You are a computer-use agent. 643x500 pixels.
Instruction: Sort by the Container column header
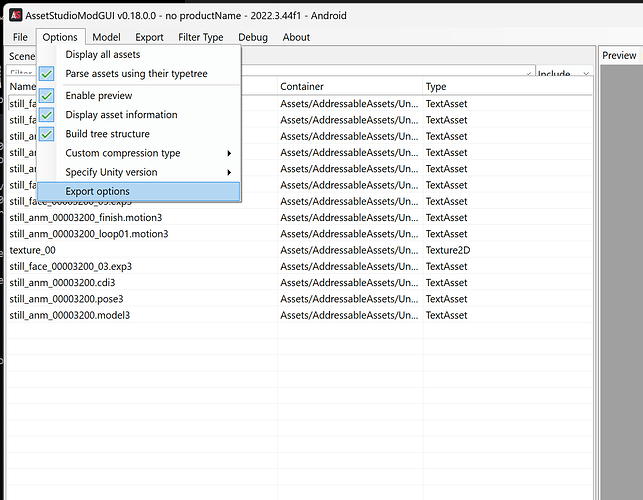350,87
